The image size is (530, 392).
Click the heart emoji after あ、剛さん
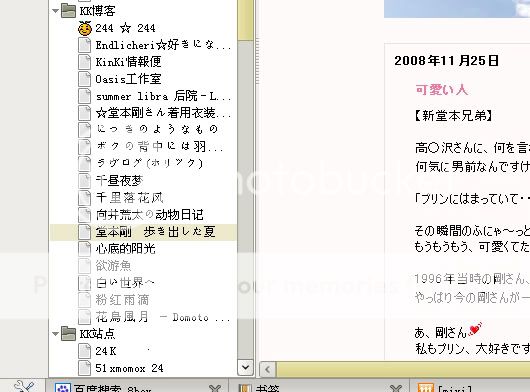[x=475, y=328]
